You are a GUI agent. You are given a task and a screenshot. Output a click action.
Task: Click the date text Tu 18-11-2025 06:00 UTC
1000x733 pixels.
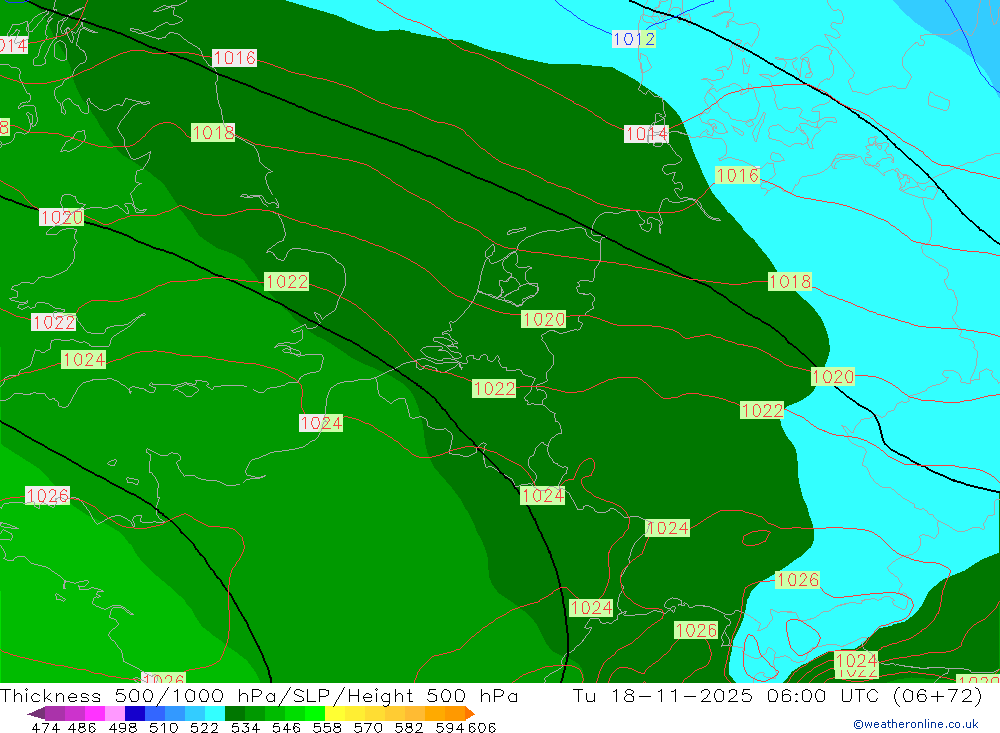tap(726, 696)
